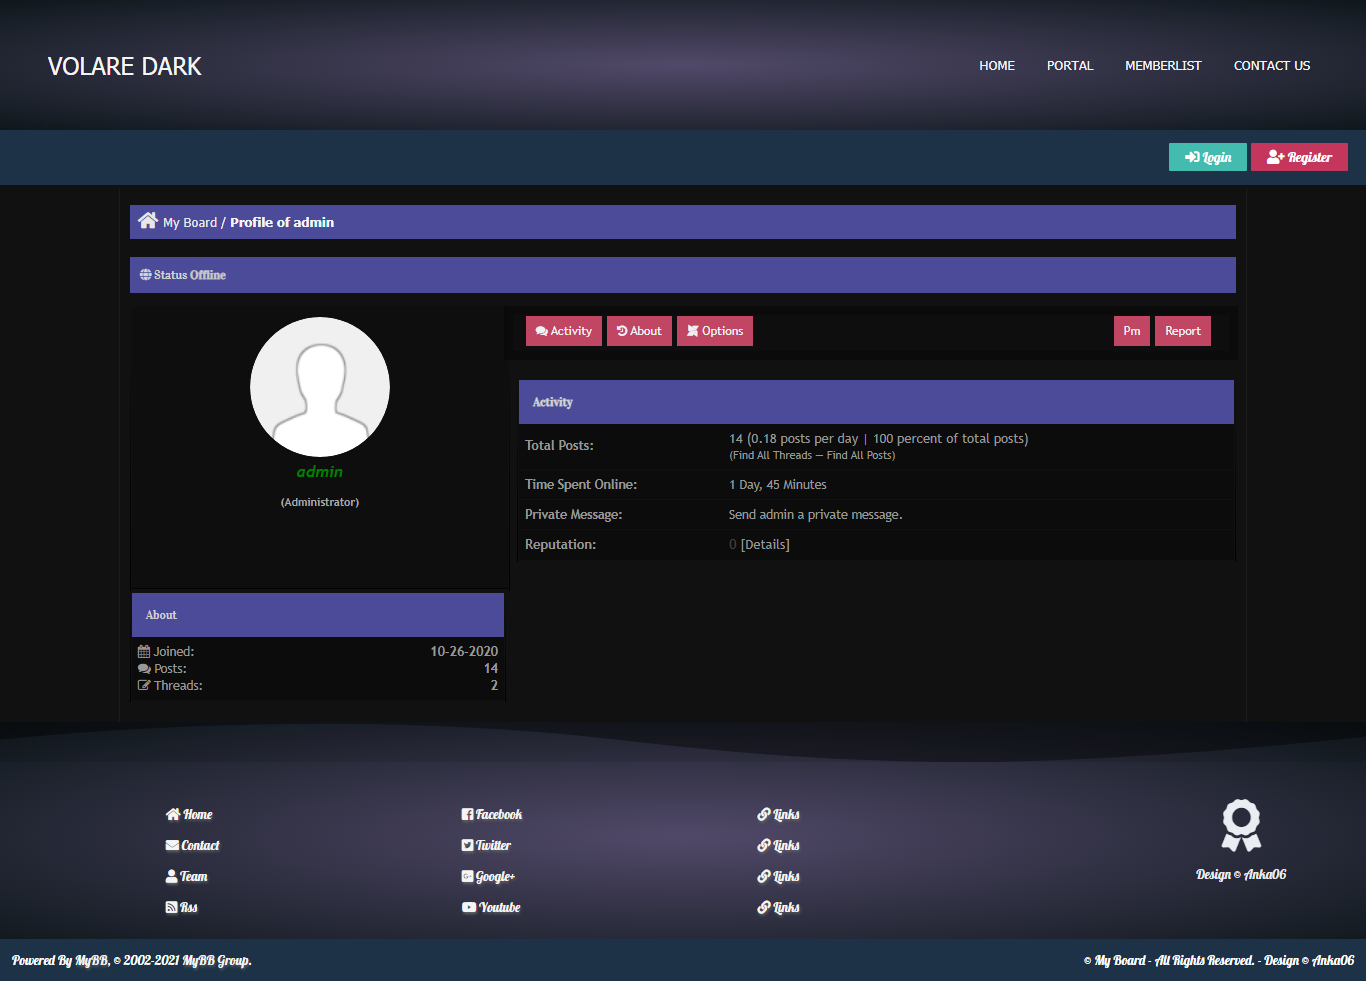This screenshot has width=1366, height=981.
Task: Open the Facebook footer link
Action: tap(492, 815)
